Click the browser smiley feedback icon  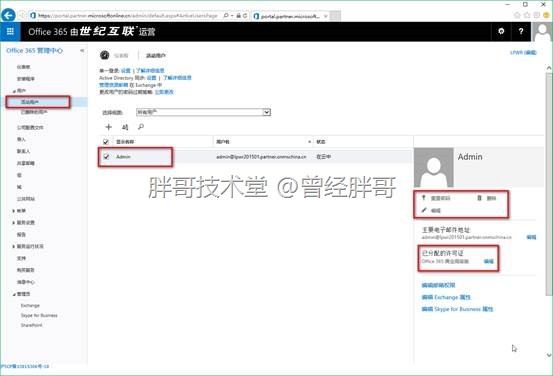pos(547,15)
